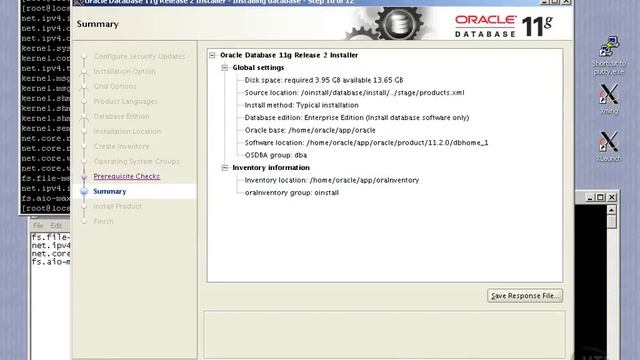640x360 pixels.
Task: Select the Disk space required 3.95 GB row
Action: tap(324, 80)
